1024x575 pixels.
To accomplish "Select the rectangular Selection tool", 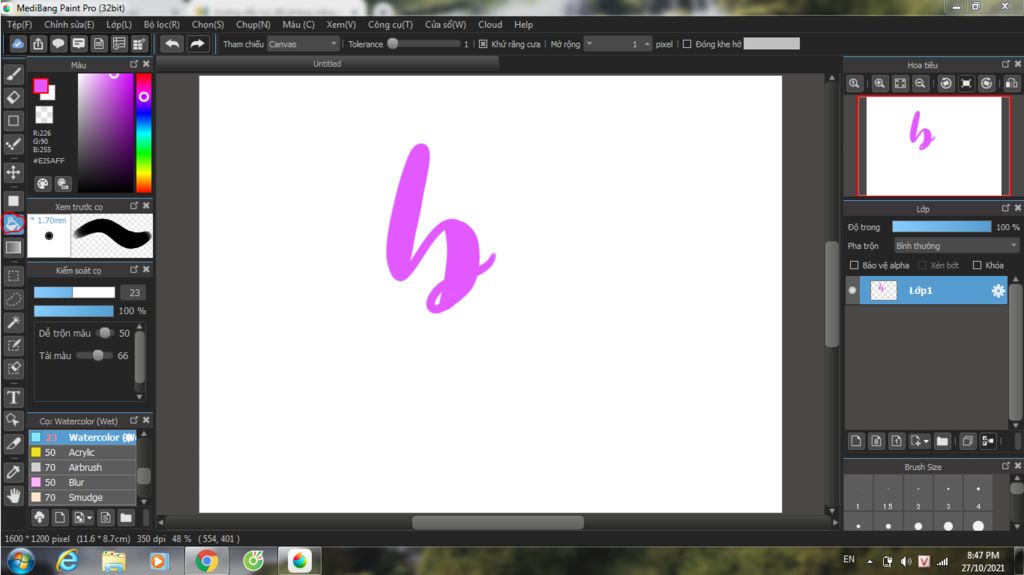I will [x=13, y=276].
